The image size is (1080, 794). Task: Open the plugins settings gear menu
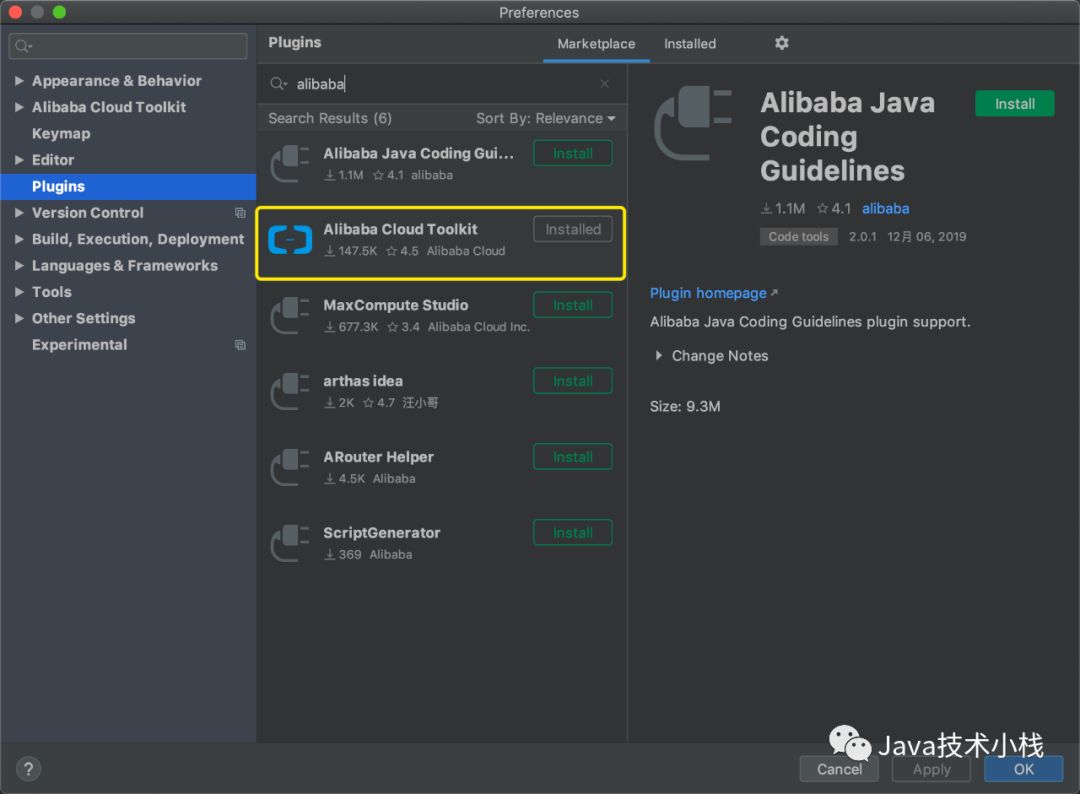click(x=781, y=43)
